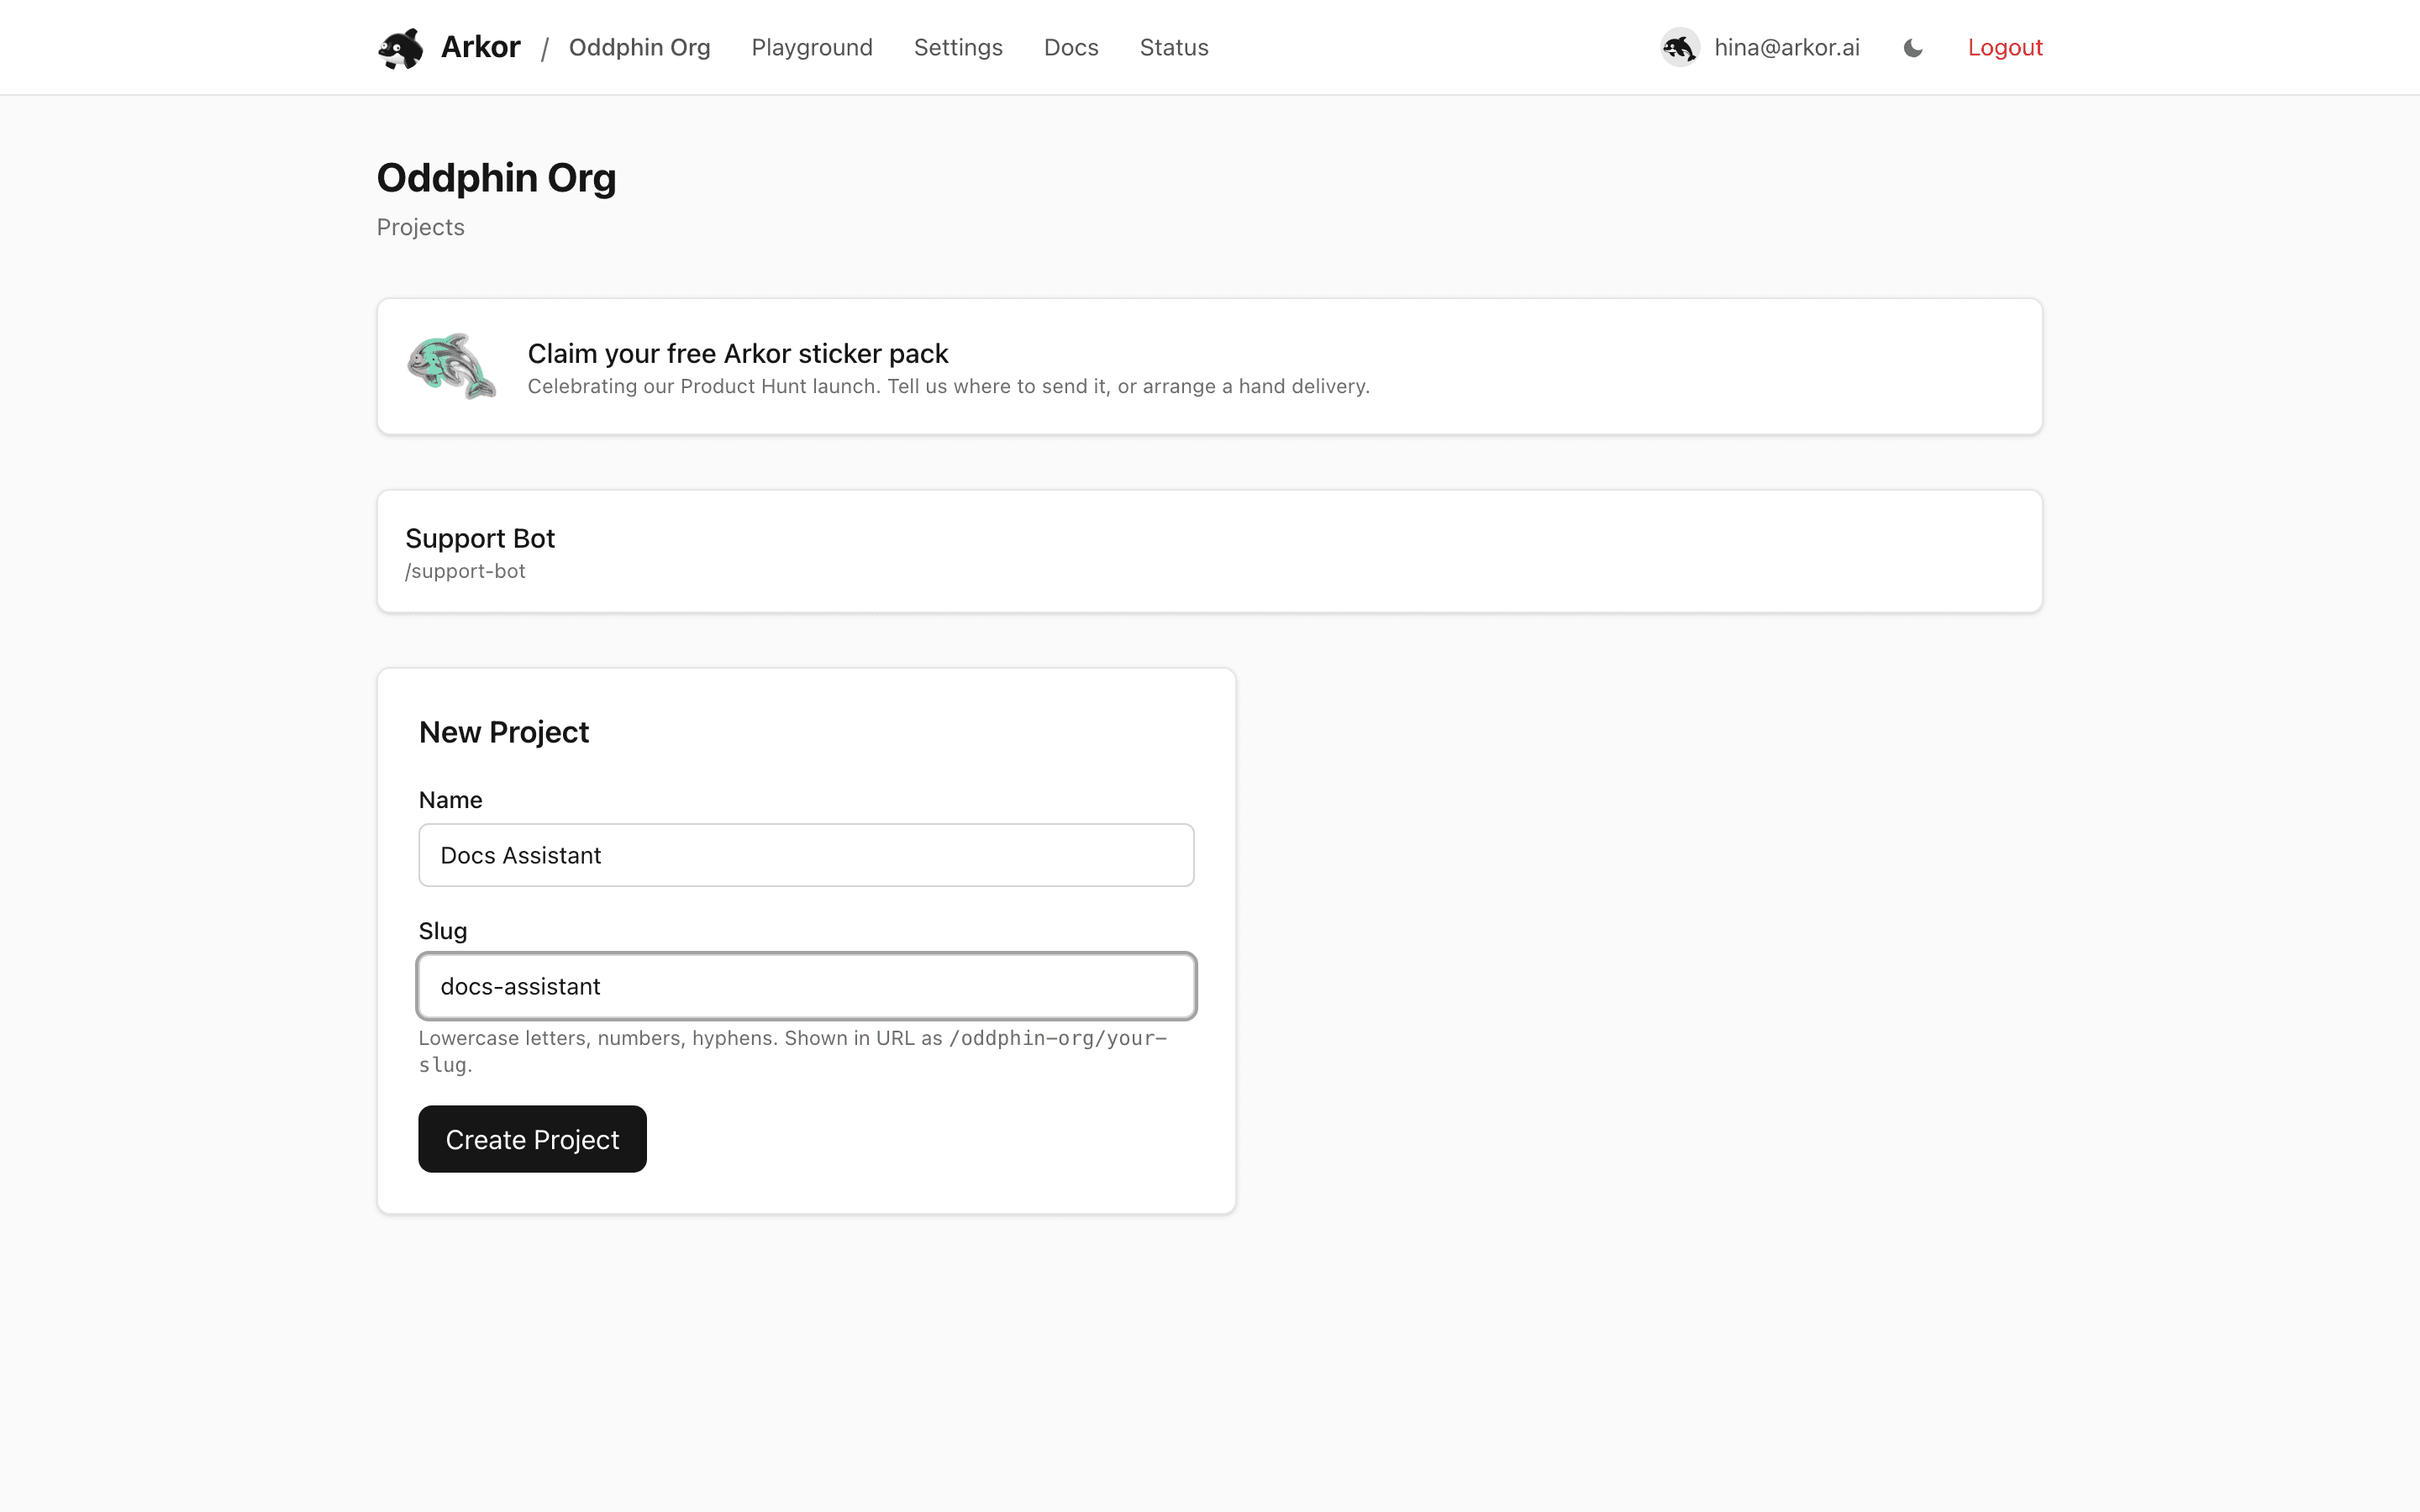This screenshot has height=1512, width=2420.
Task: Toggle dark mode with moon icon
Action: [x=1913, y=48]
